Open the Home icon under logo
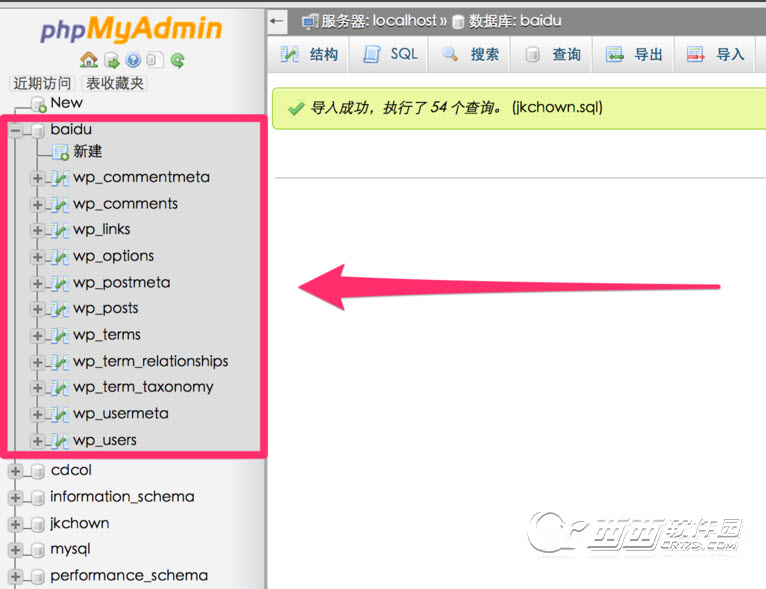The image size is (766, 589). 89,60
